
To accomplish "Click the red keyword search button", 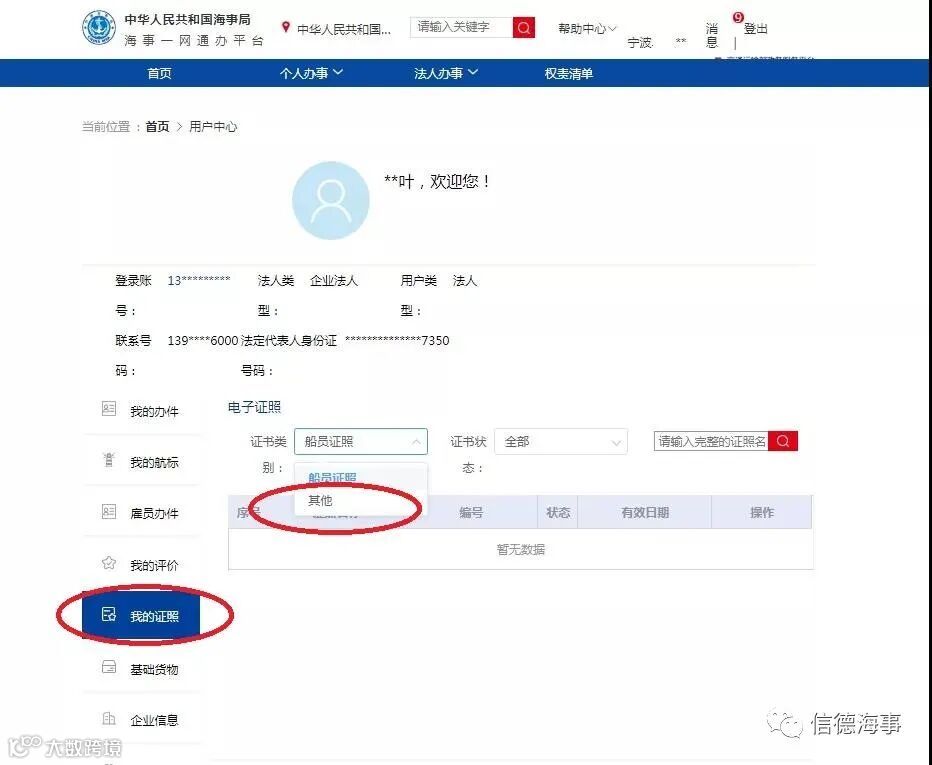I will pos(524,27).
